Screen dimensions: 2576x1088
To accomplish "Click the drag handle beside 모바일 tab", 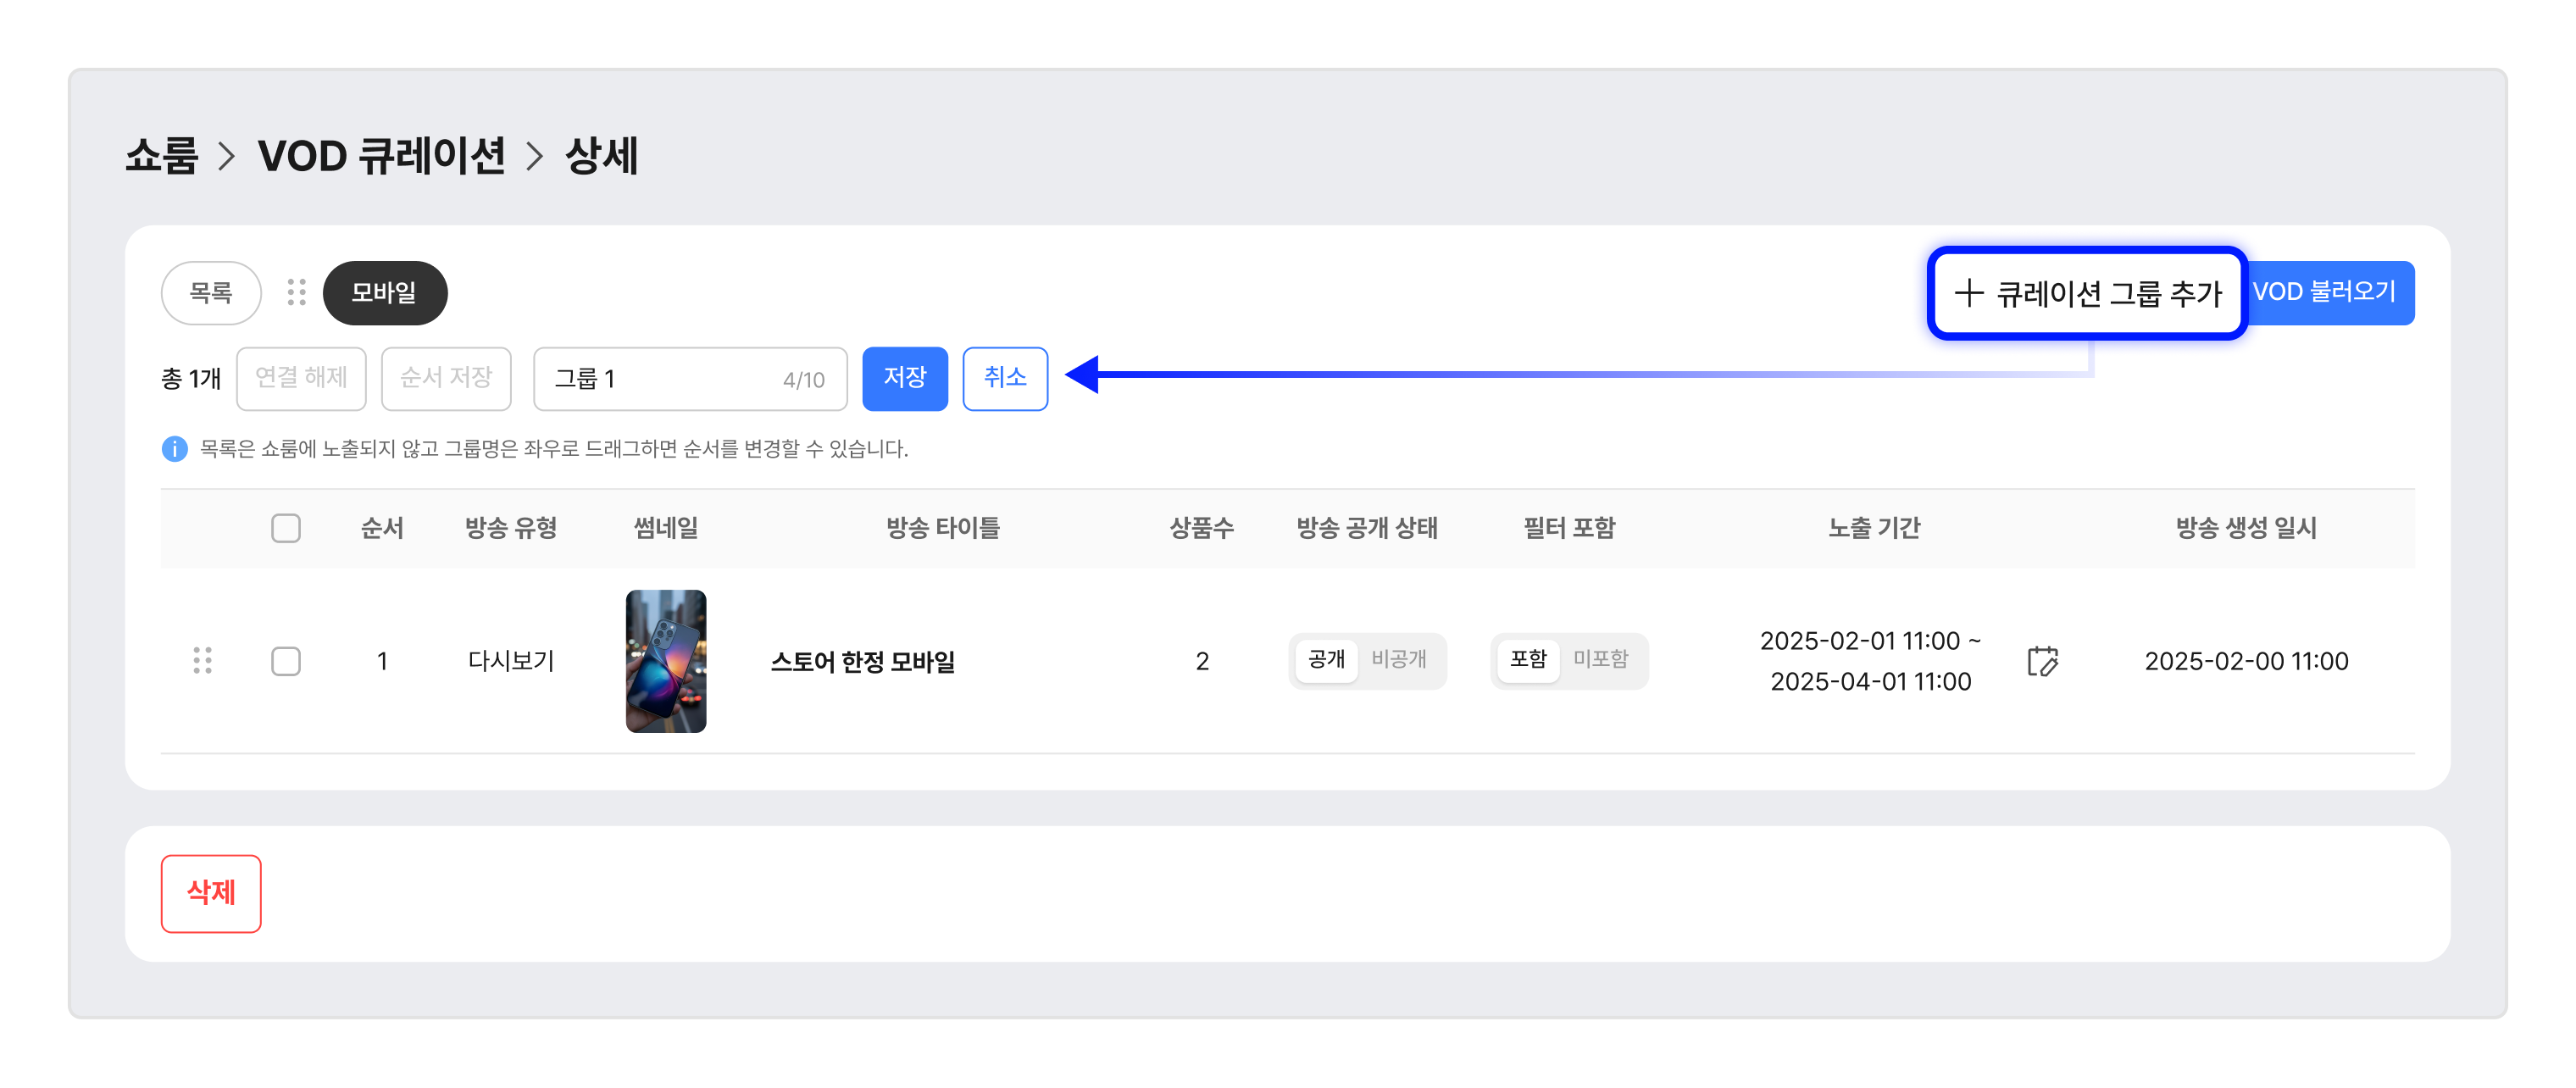I will (x=296, y=293).
